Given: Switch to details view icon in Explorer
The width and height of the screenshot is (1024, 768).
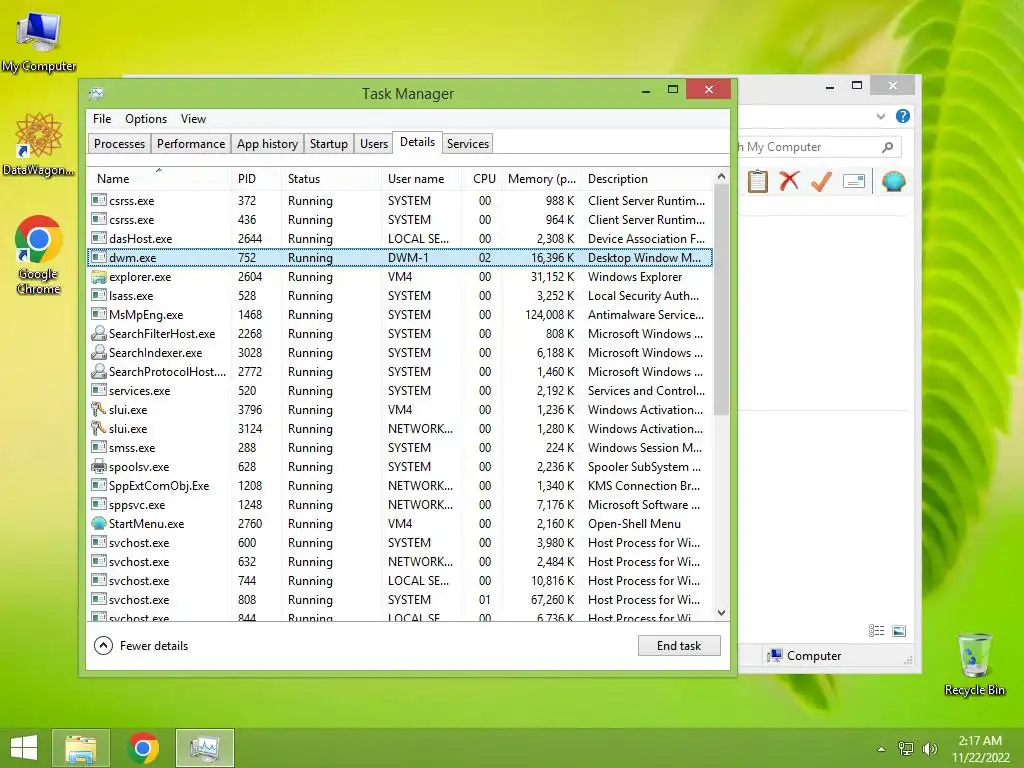Looking at the screenshot, I should tap(876, 631).
